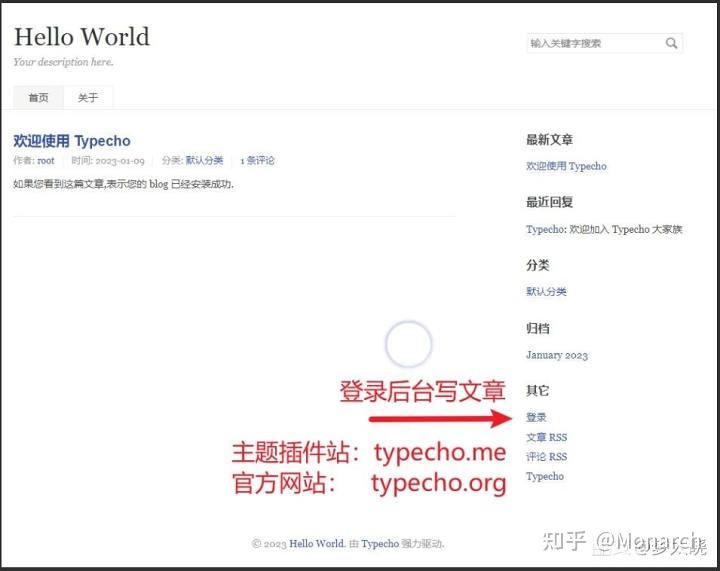Viewport: 720px width, 571px height.
Task: Open the 1 条评论 link
Action: 257,161
